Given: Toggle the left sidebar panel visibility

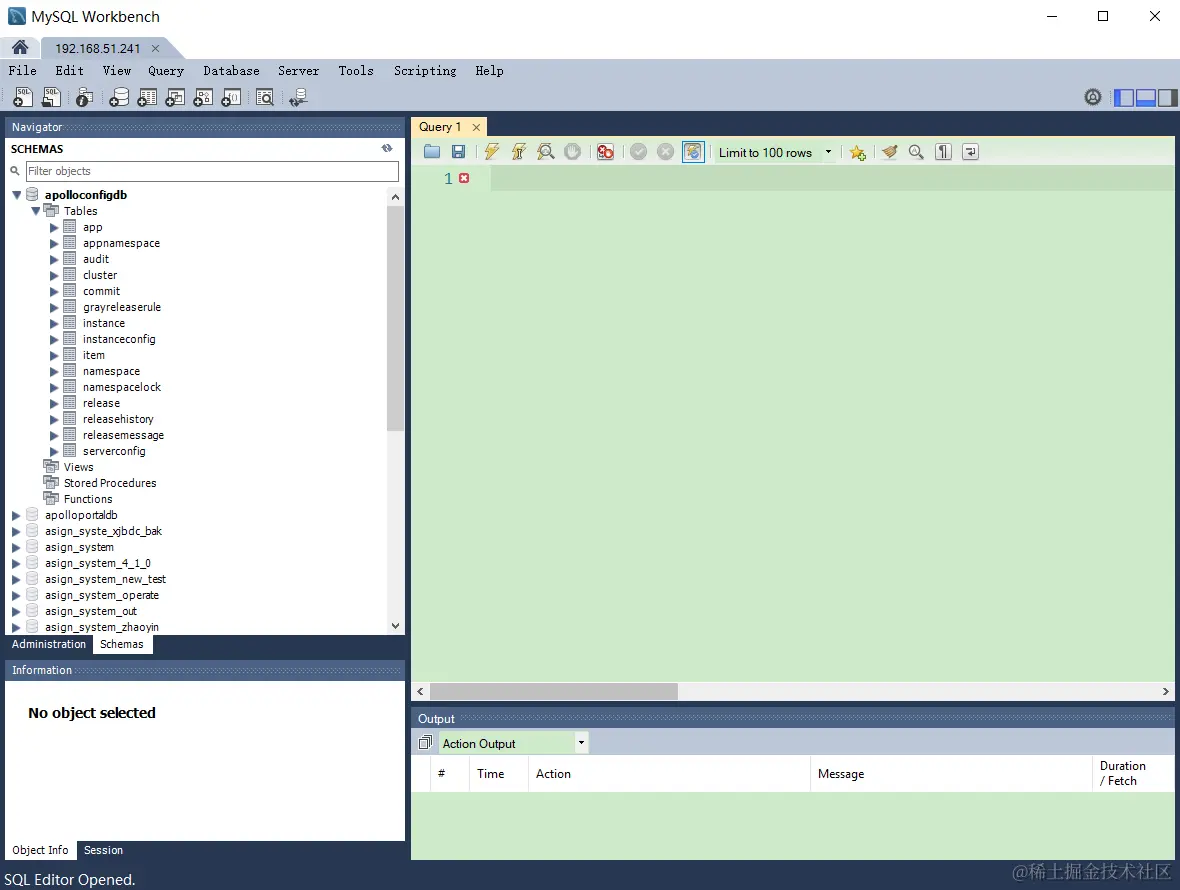Looking at the screenshot, I should click(x=1124, y=97).
